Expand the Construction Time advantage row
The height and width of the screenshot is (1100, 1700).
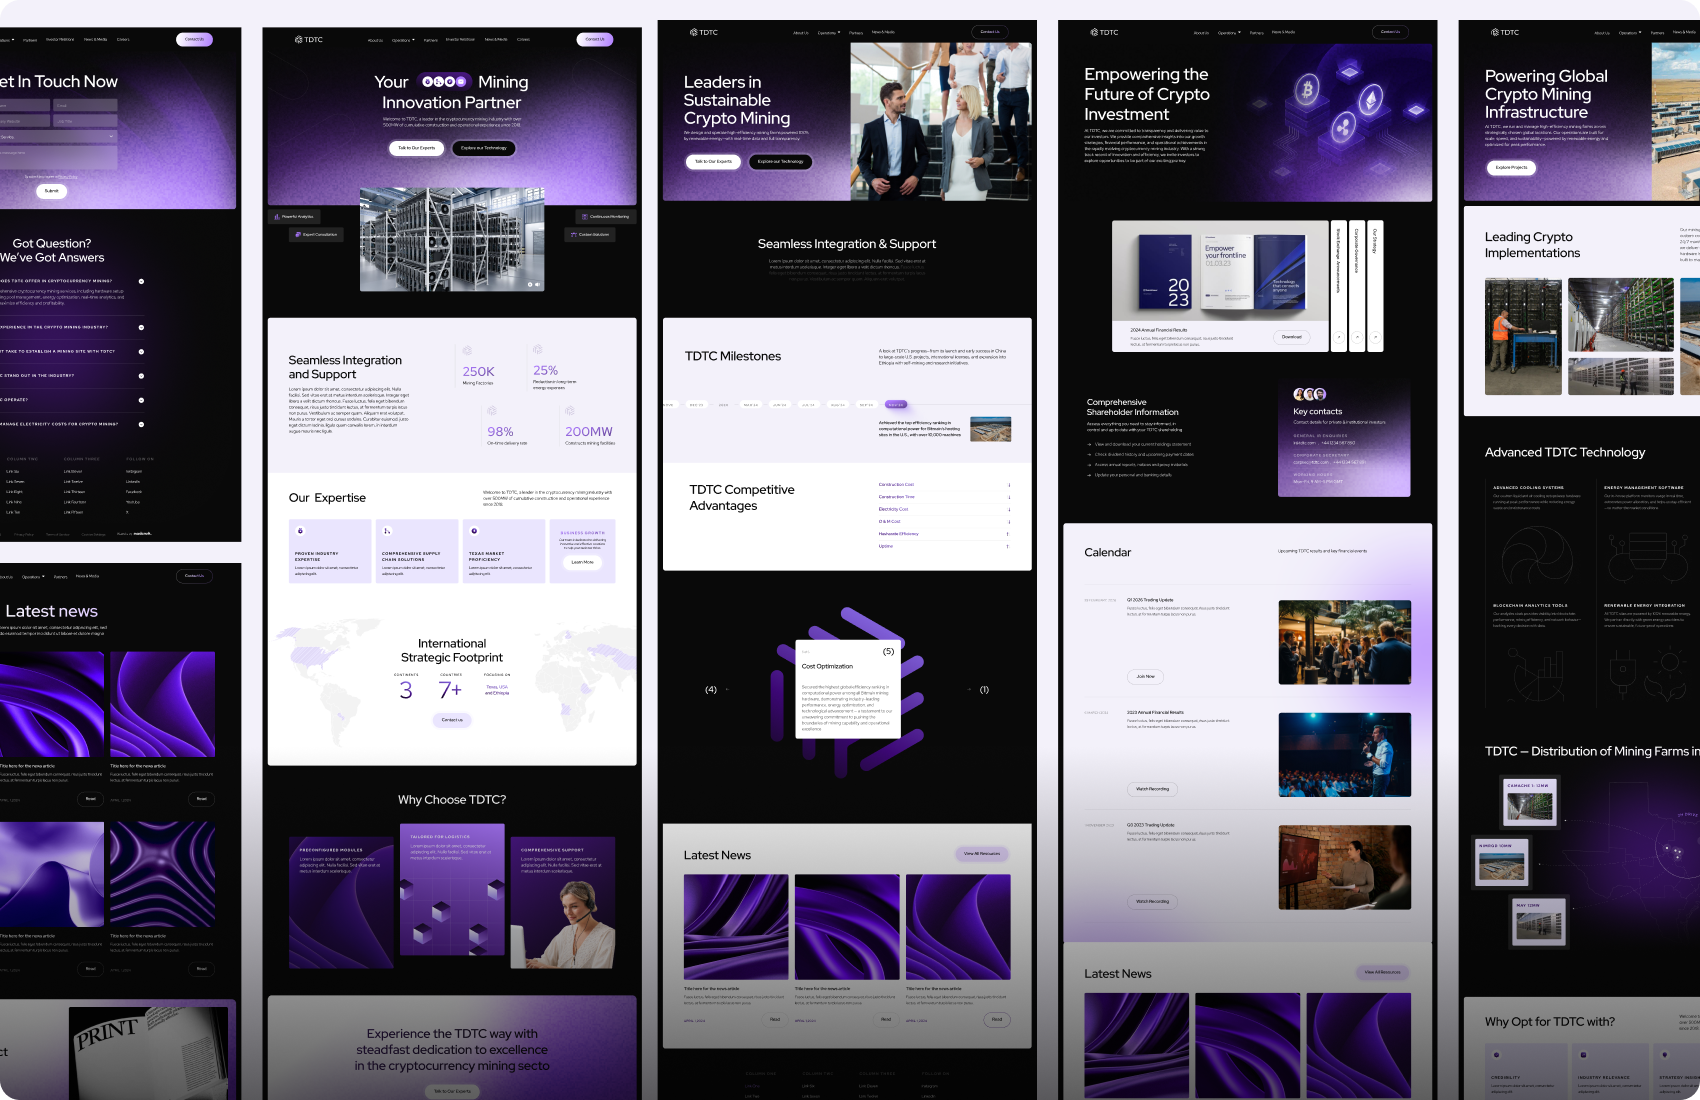tap(944, 497)
